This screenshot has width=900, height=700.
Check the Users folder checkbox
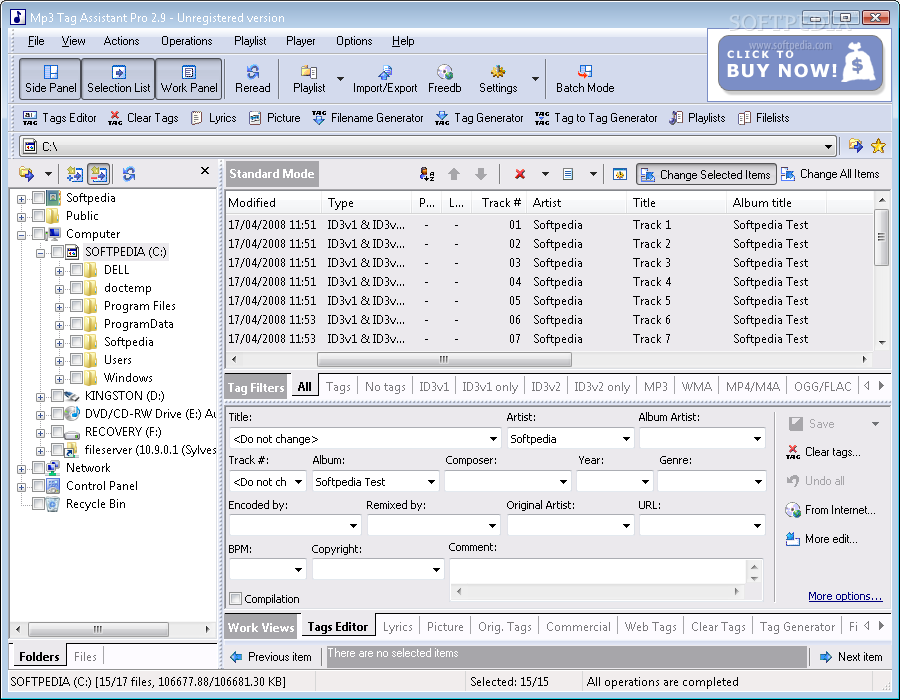coord(76,360)
